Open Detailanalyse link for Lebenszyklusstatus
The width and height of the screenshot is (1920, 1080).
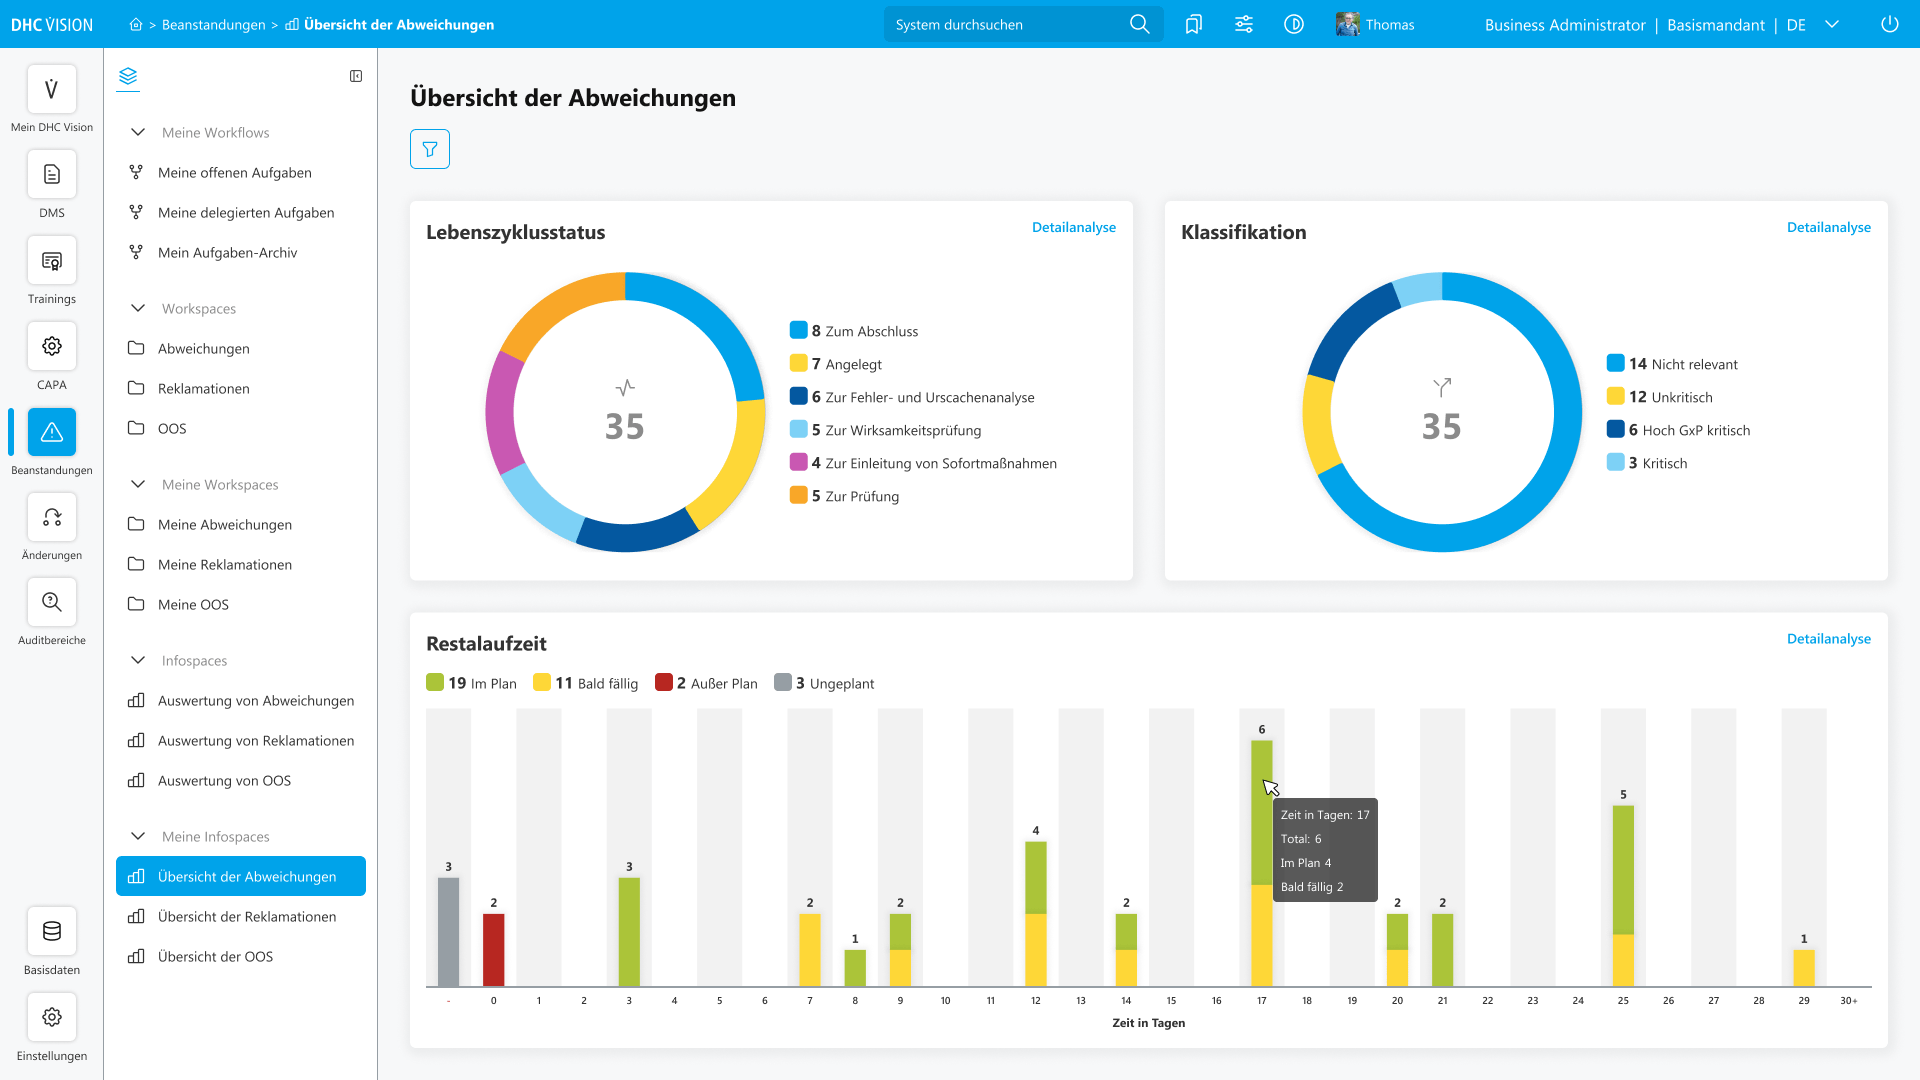(1074, 227)
